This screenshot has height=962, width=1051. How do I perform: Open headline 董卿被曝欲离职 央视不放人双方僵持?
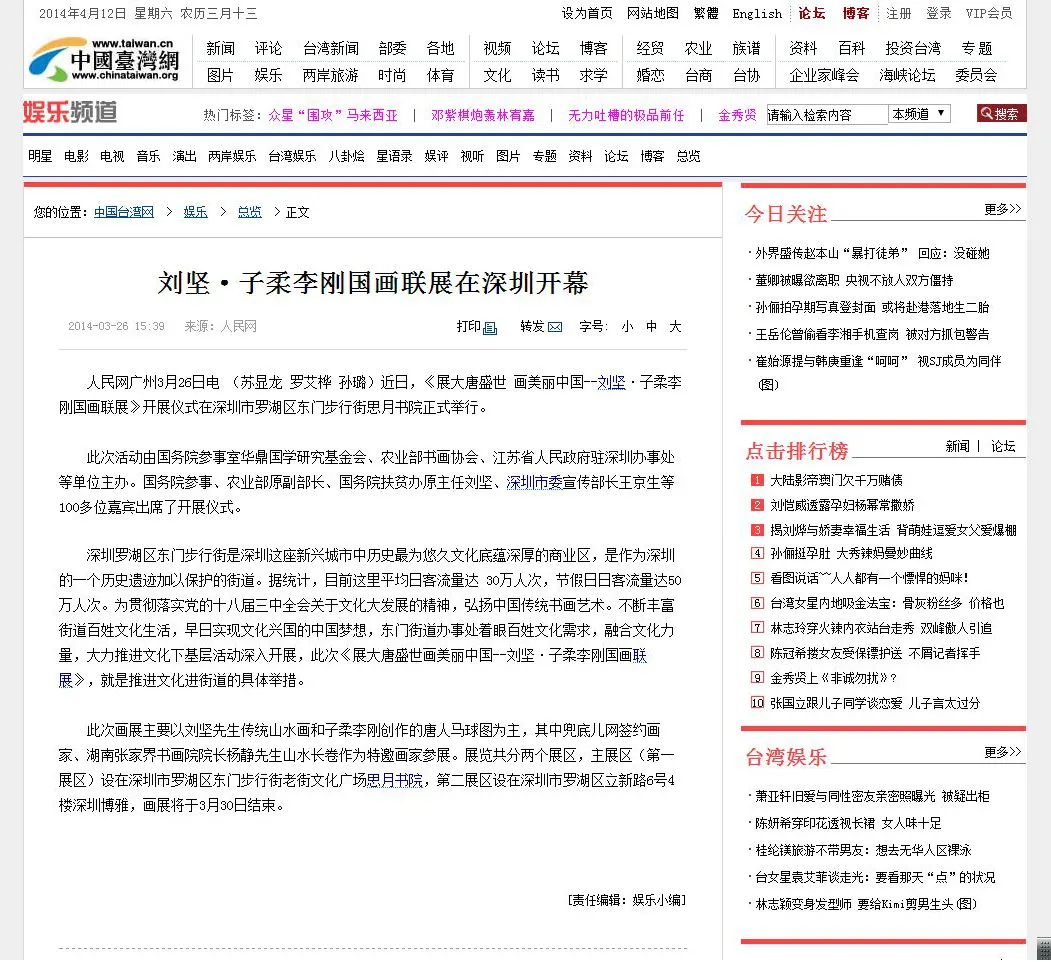[854, 280]
